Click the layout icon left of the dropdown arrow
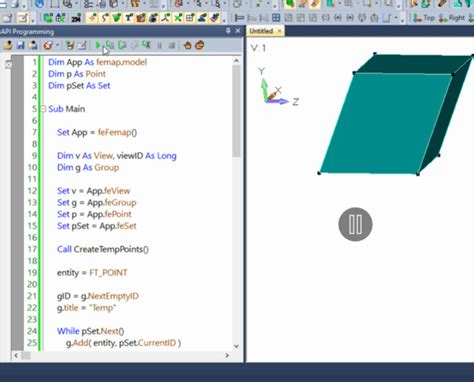Viewport: 474px width, 382px height. [386, 18]
